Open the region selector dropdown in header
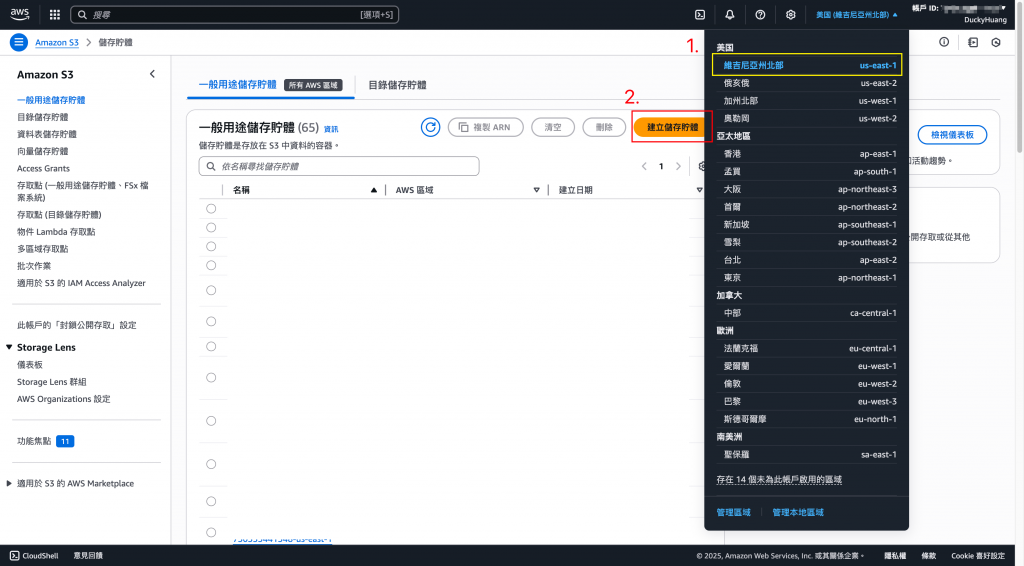Viewport: 1024px width, 566px height. pos(856,14)
